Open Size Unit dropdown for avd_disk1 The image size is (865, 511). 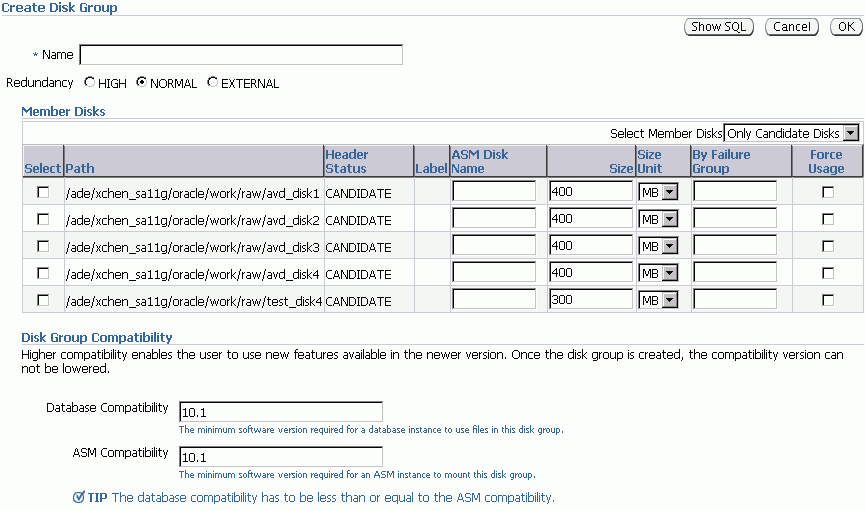658,192
